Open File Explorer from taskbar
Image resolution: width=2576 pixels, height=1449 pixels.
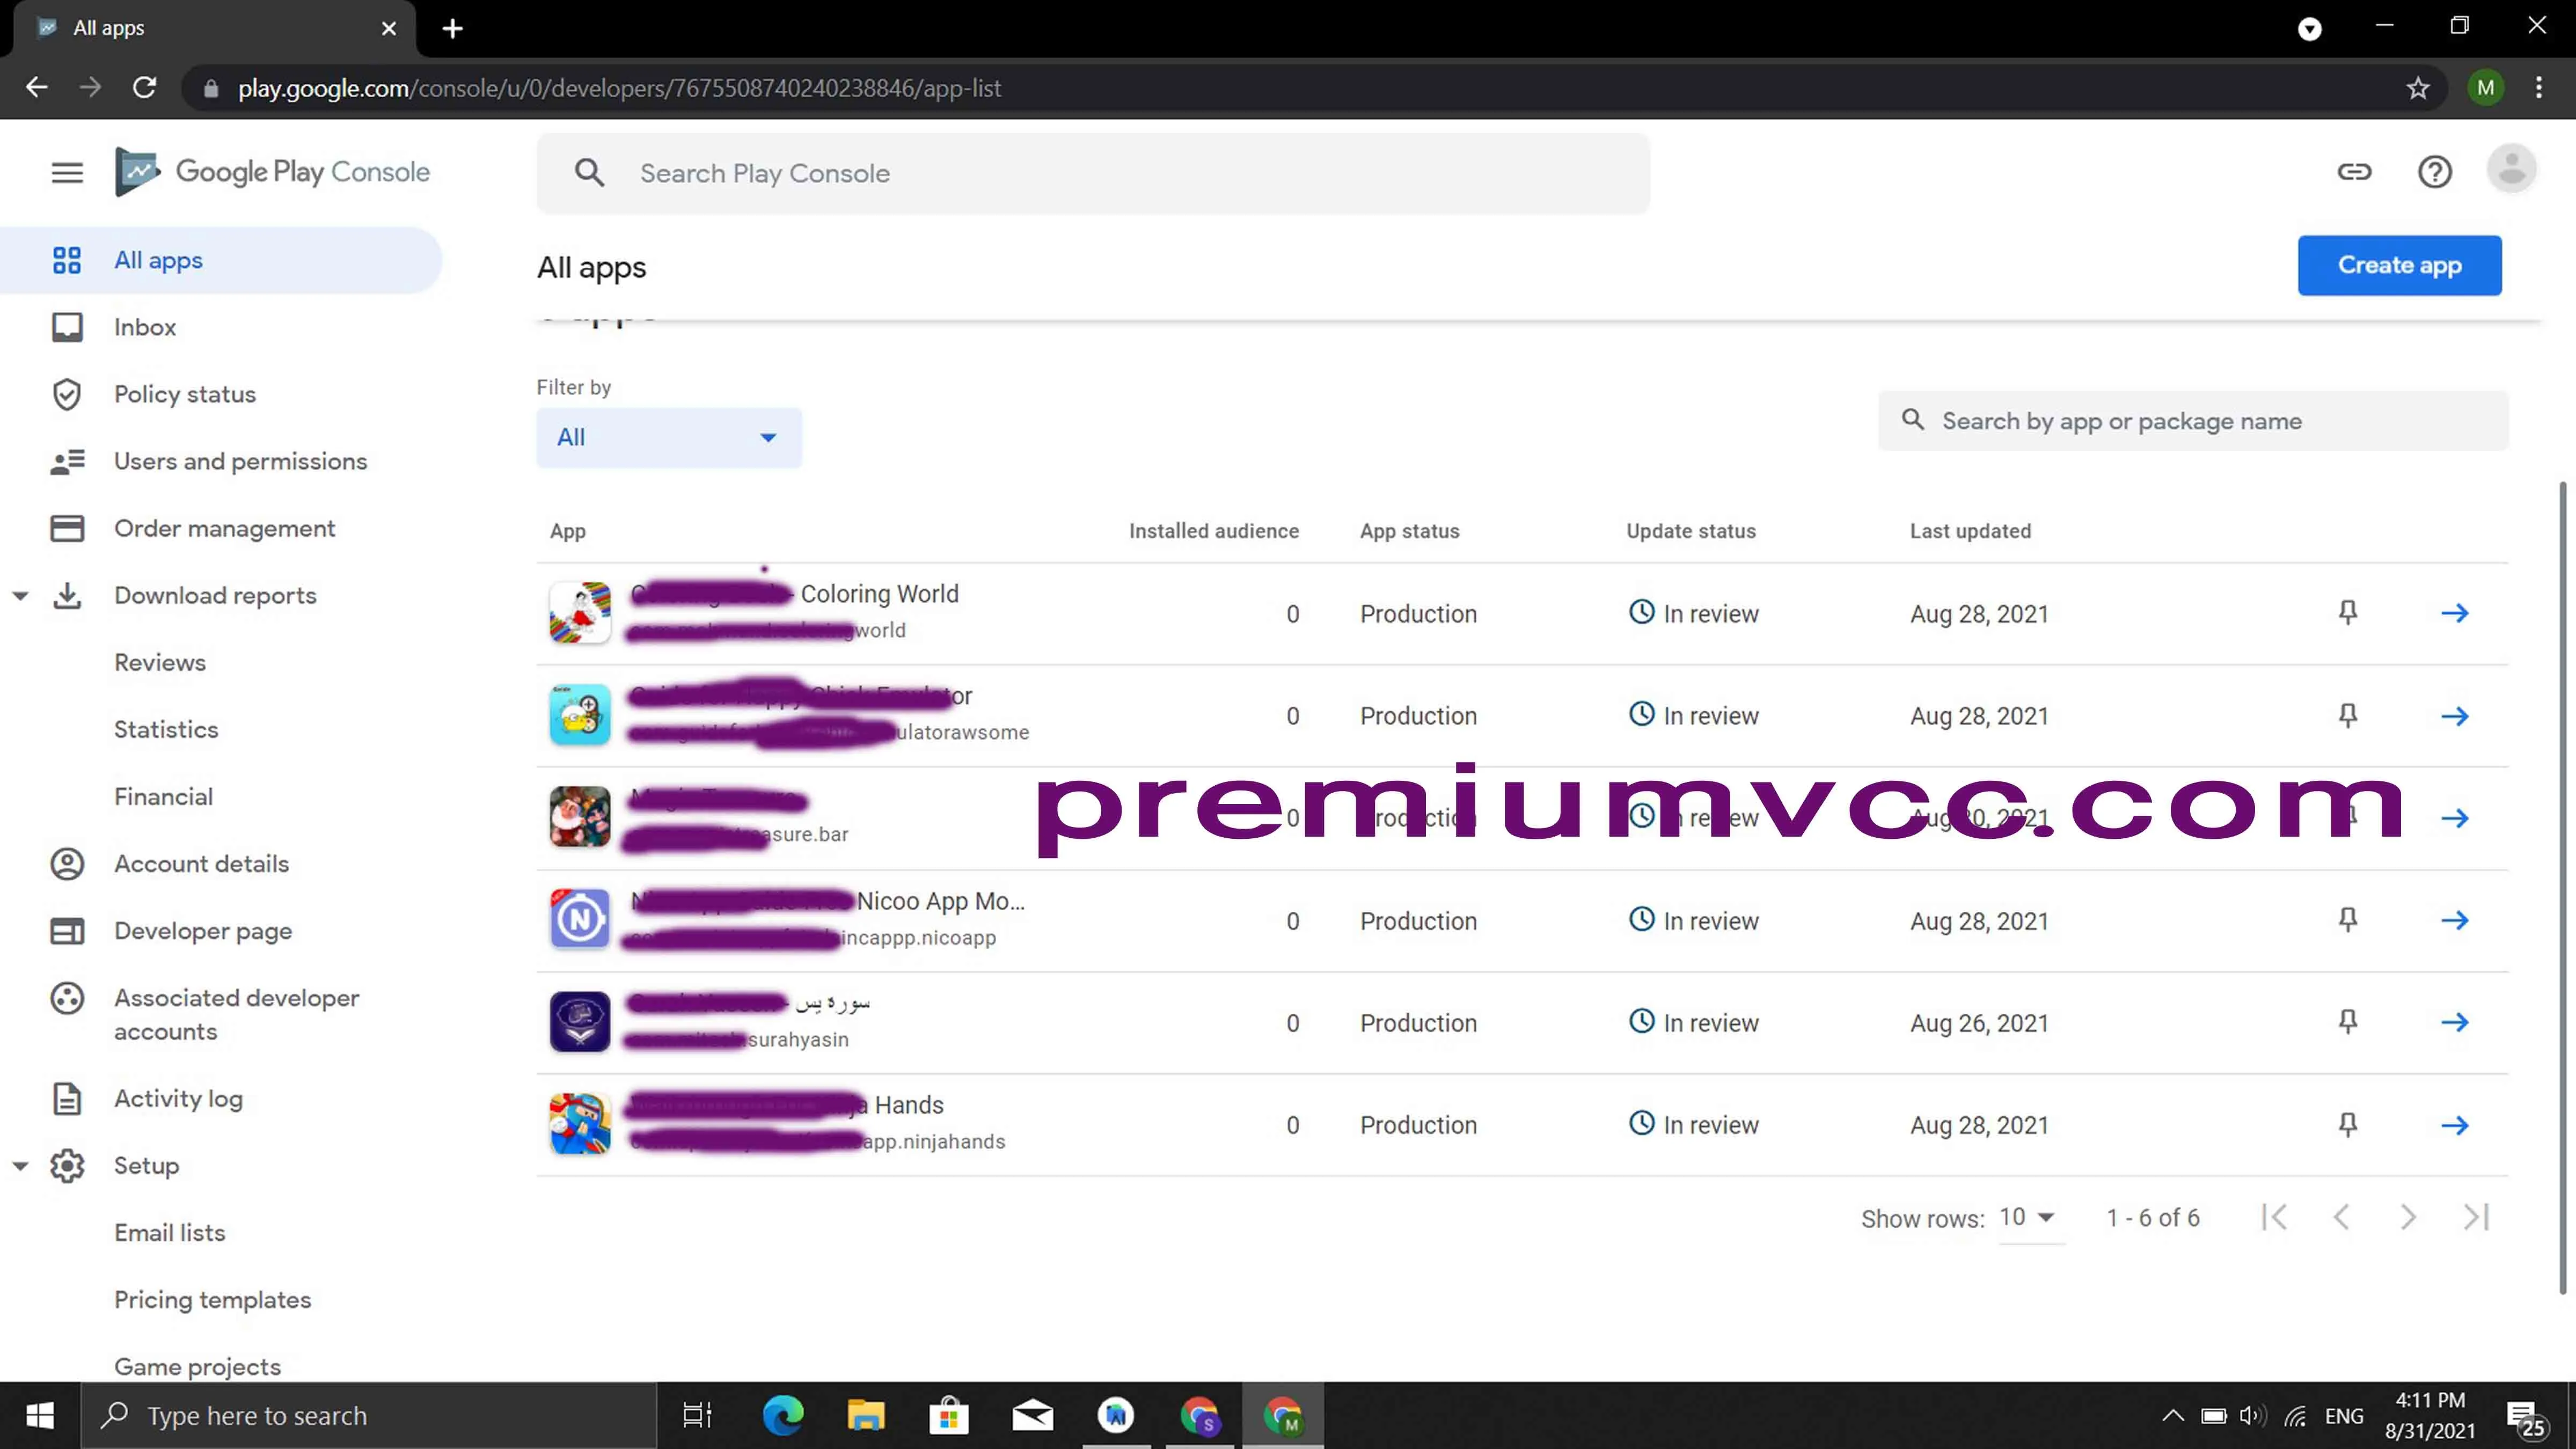point(866,1415)
